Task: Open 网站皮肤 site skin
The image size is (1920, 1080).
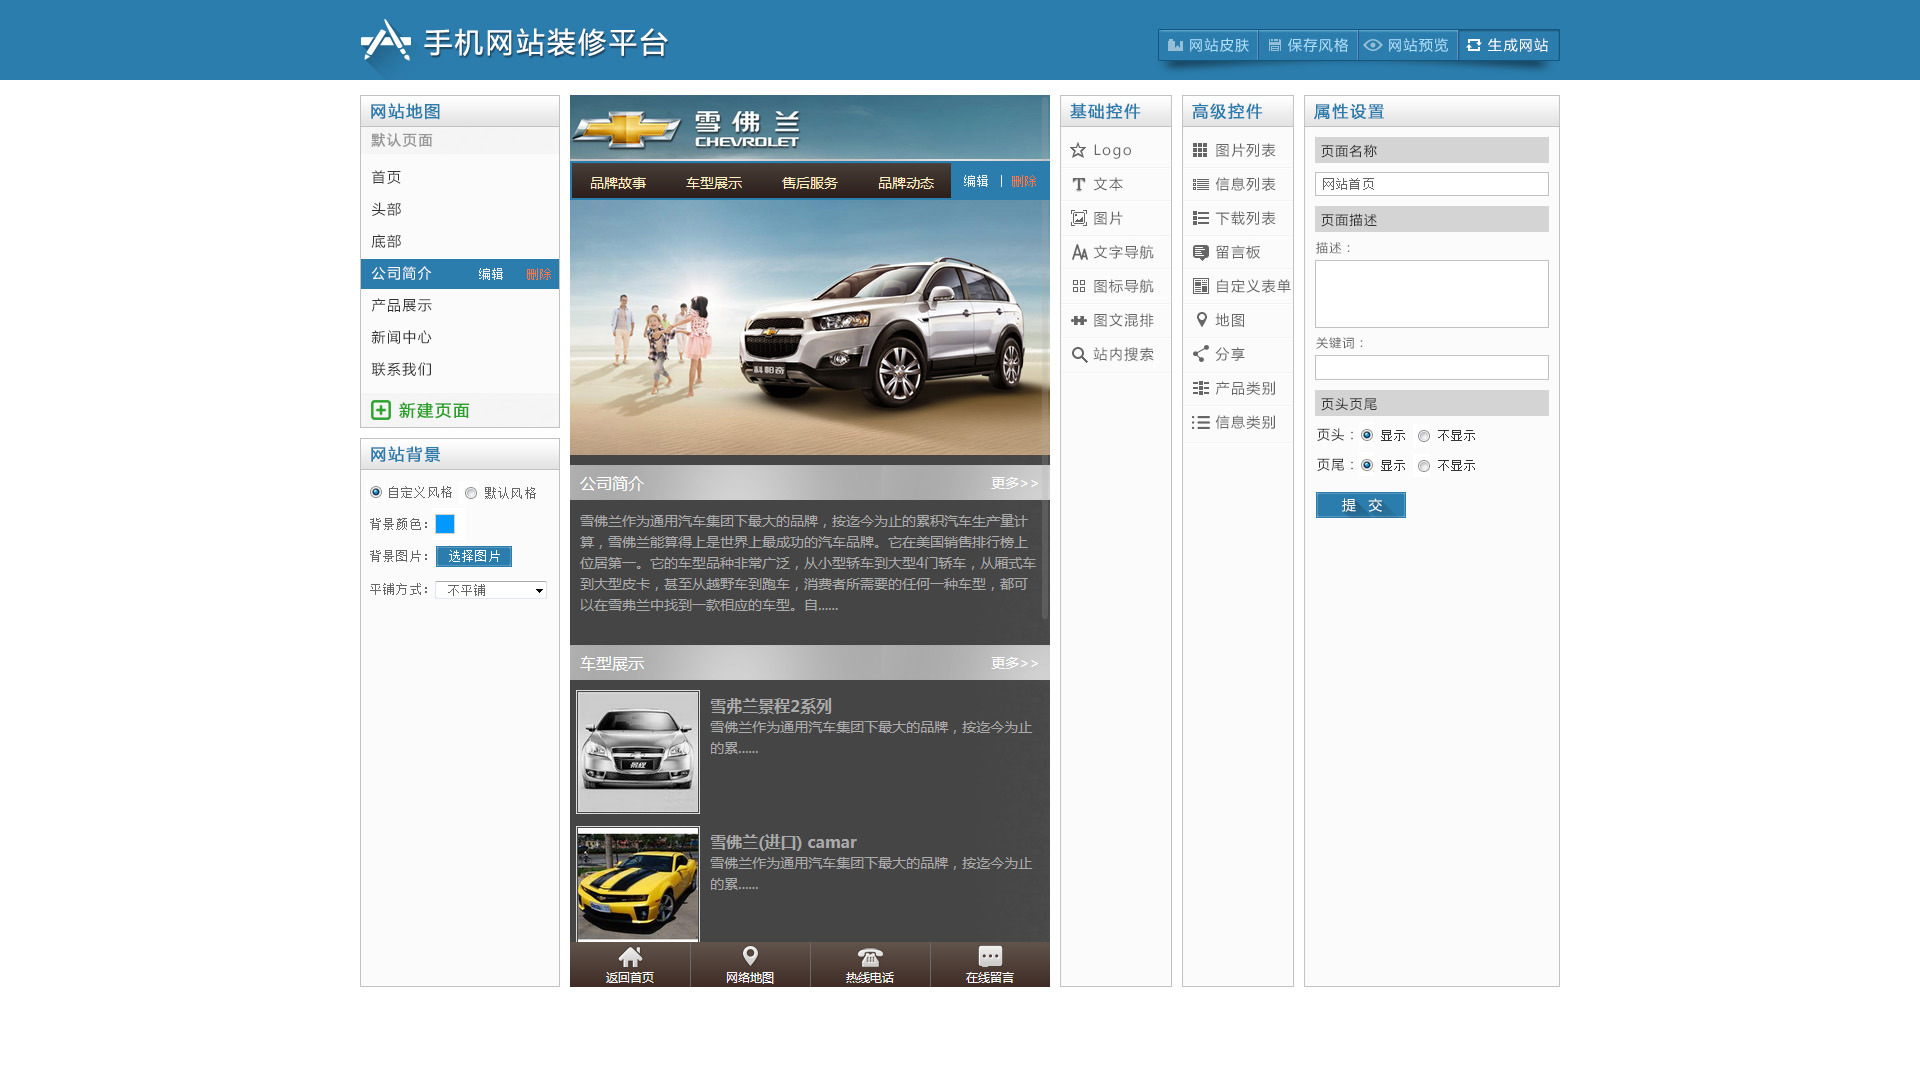Action: [x=1208, y=45]
